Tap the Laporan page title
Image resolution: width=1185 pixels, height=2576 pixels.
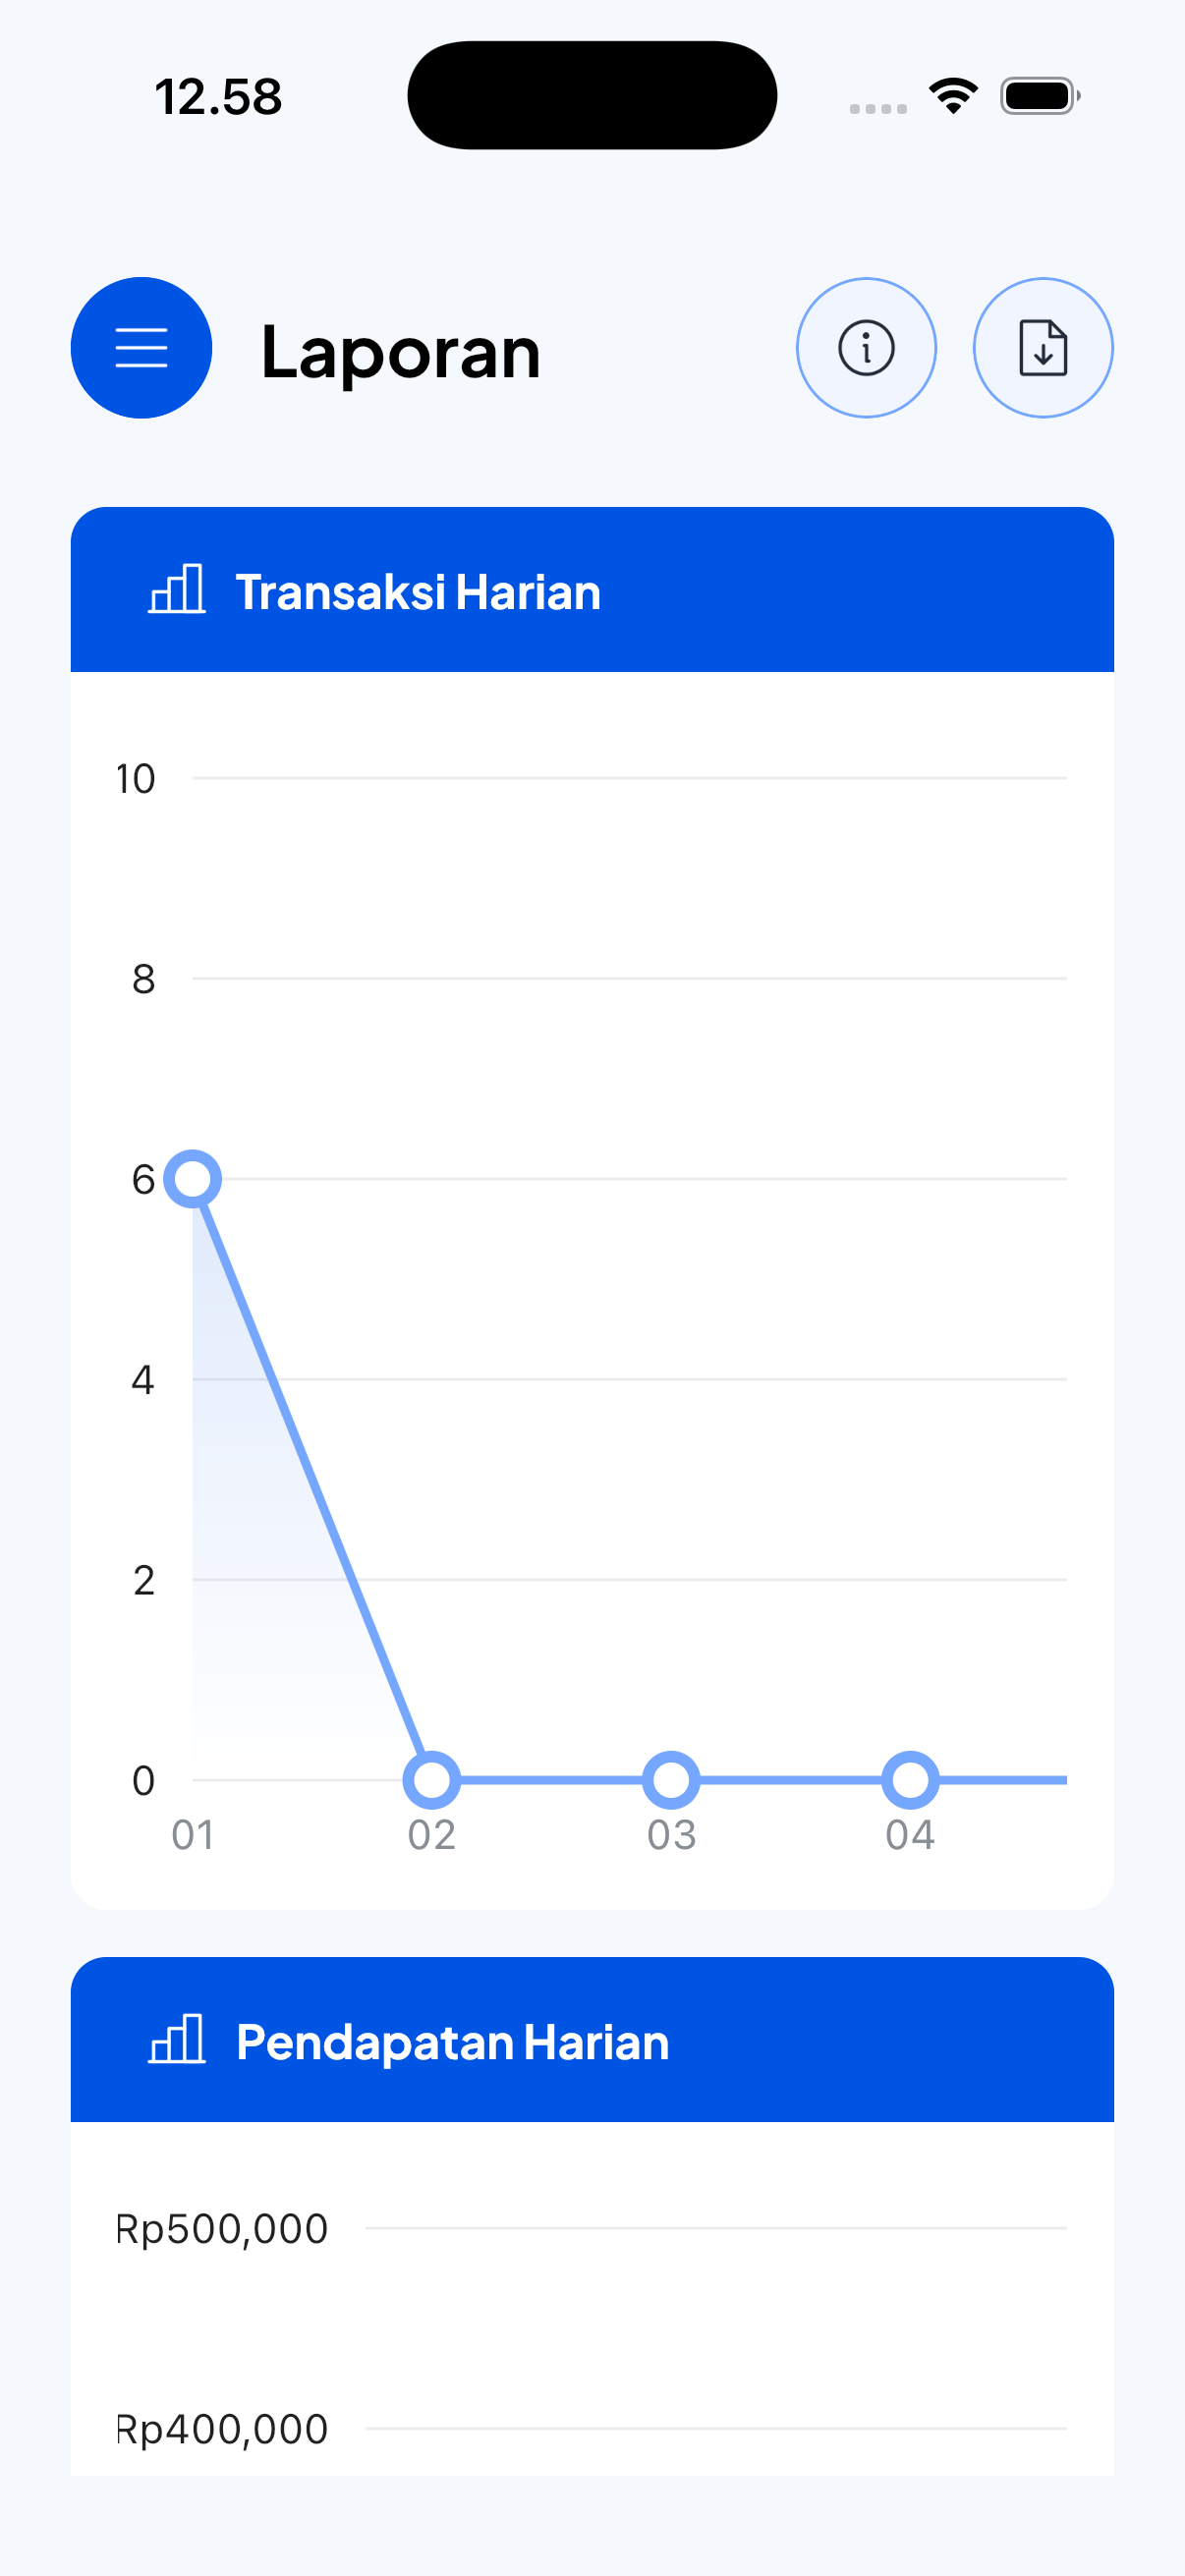pos(400,352)
